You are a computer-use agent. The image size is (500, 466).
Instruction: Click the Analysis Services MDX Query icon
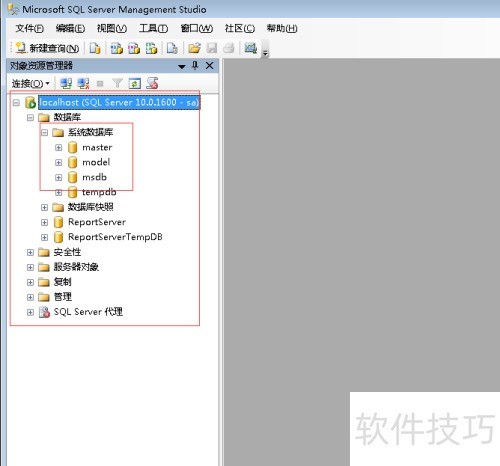coord(117,48)
